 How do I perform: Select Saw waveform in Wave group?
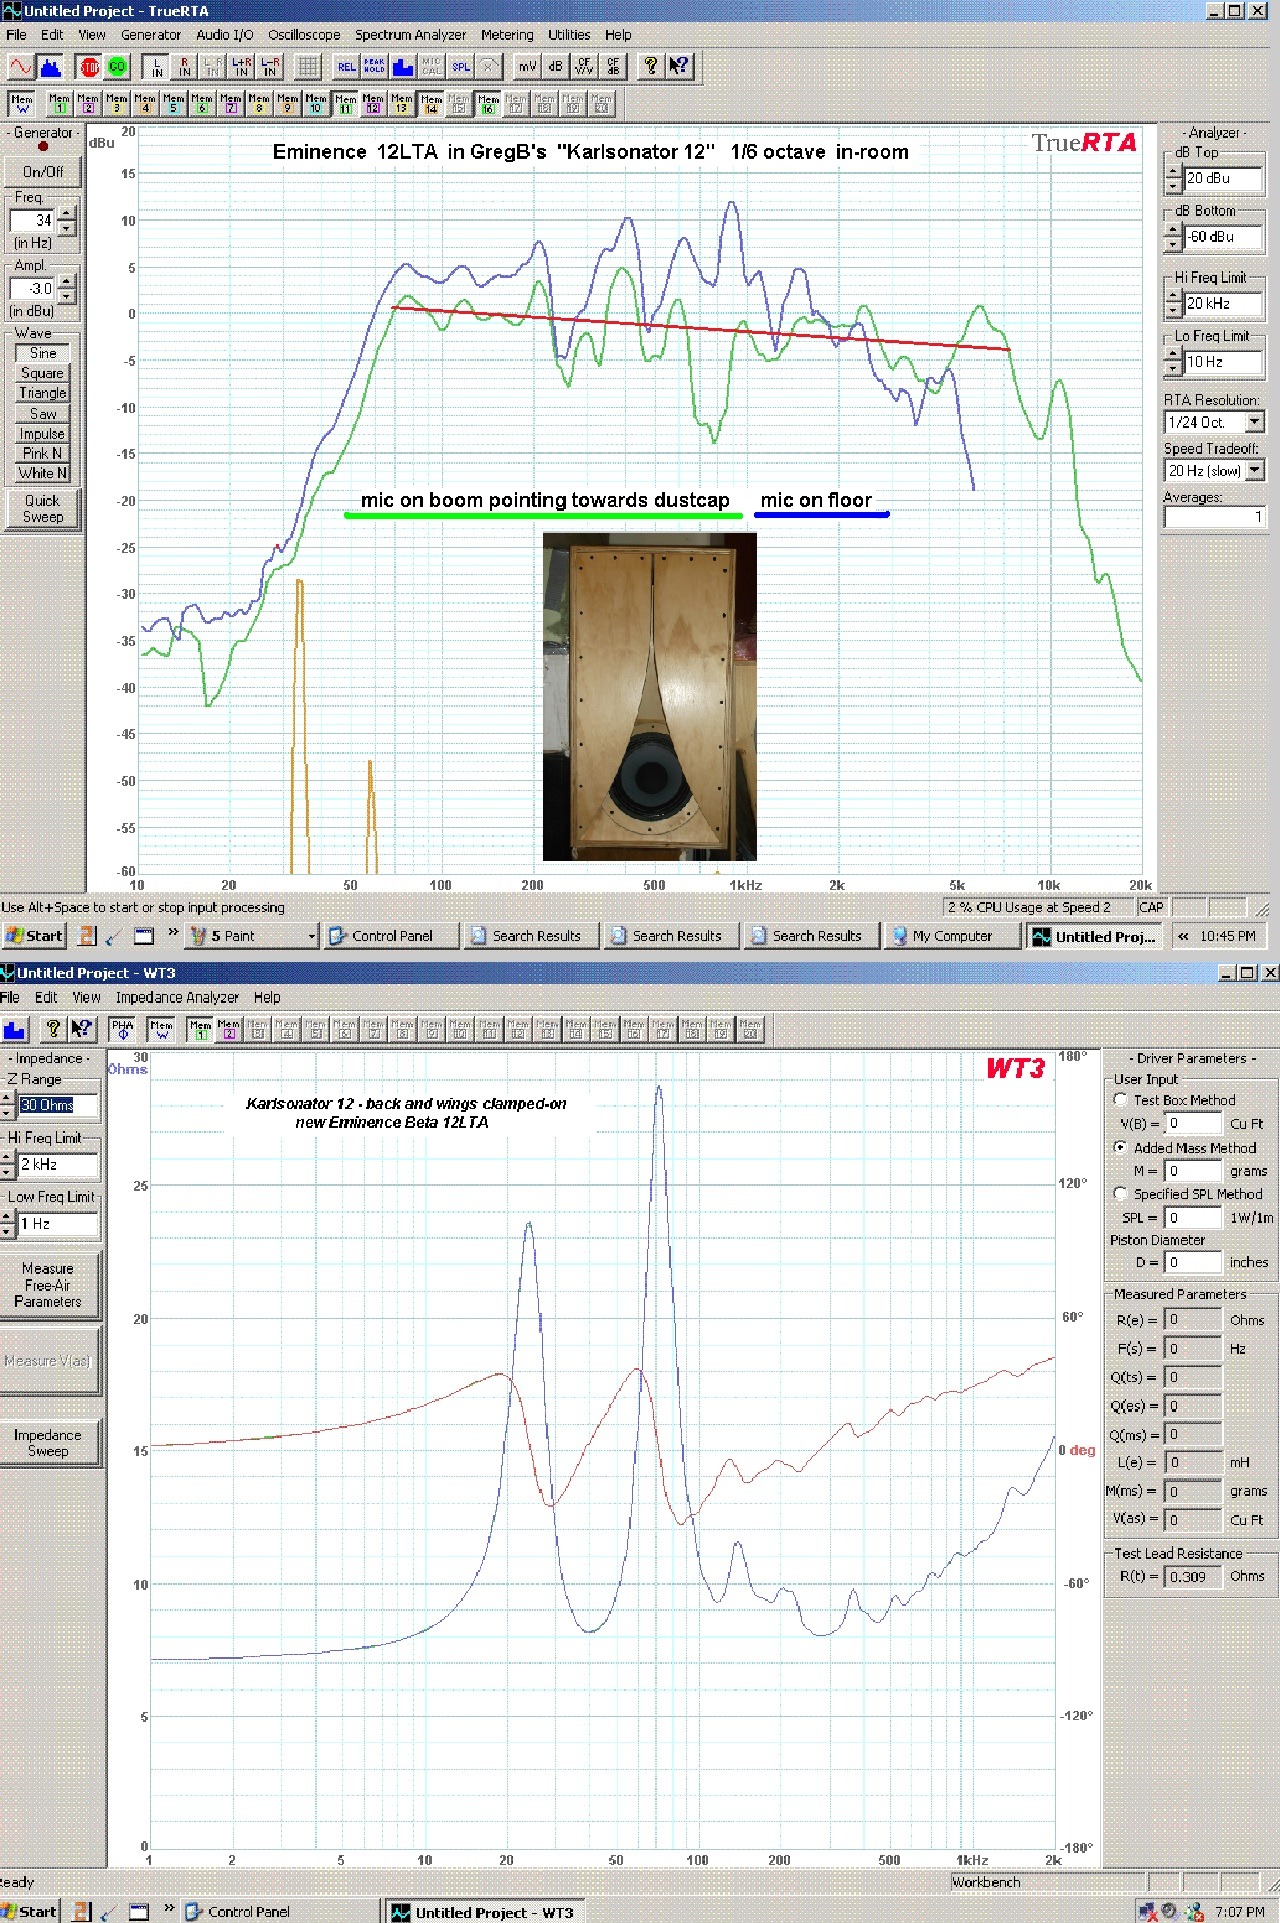tap(42, 413)
